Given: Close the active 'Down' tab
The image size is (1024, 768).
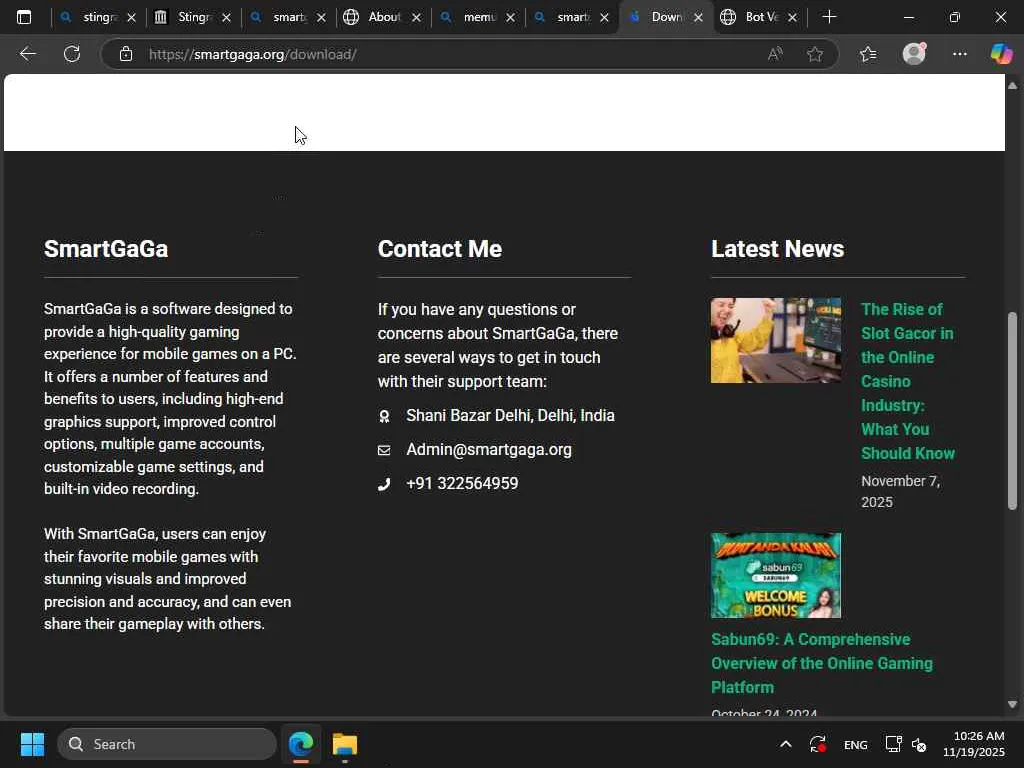Looking at the screenshot, I should point(698,18).
